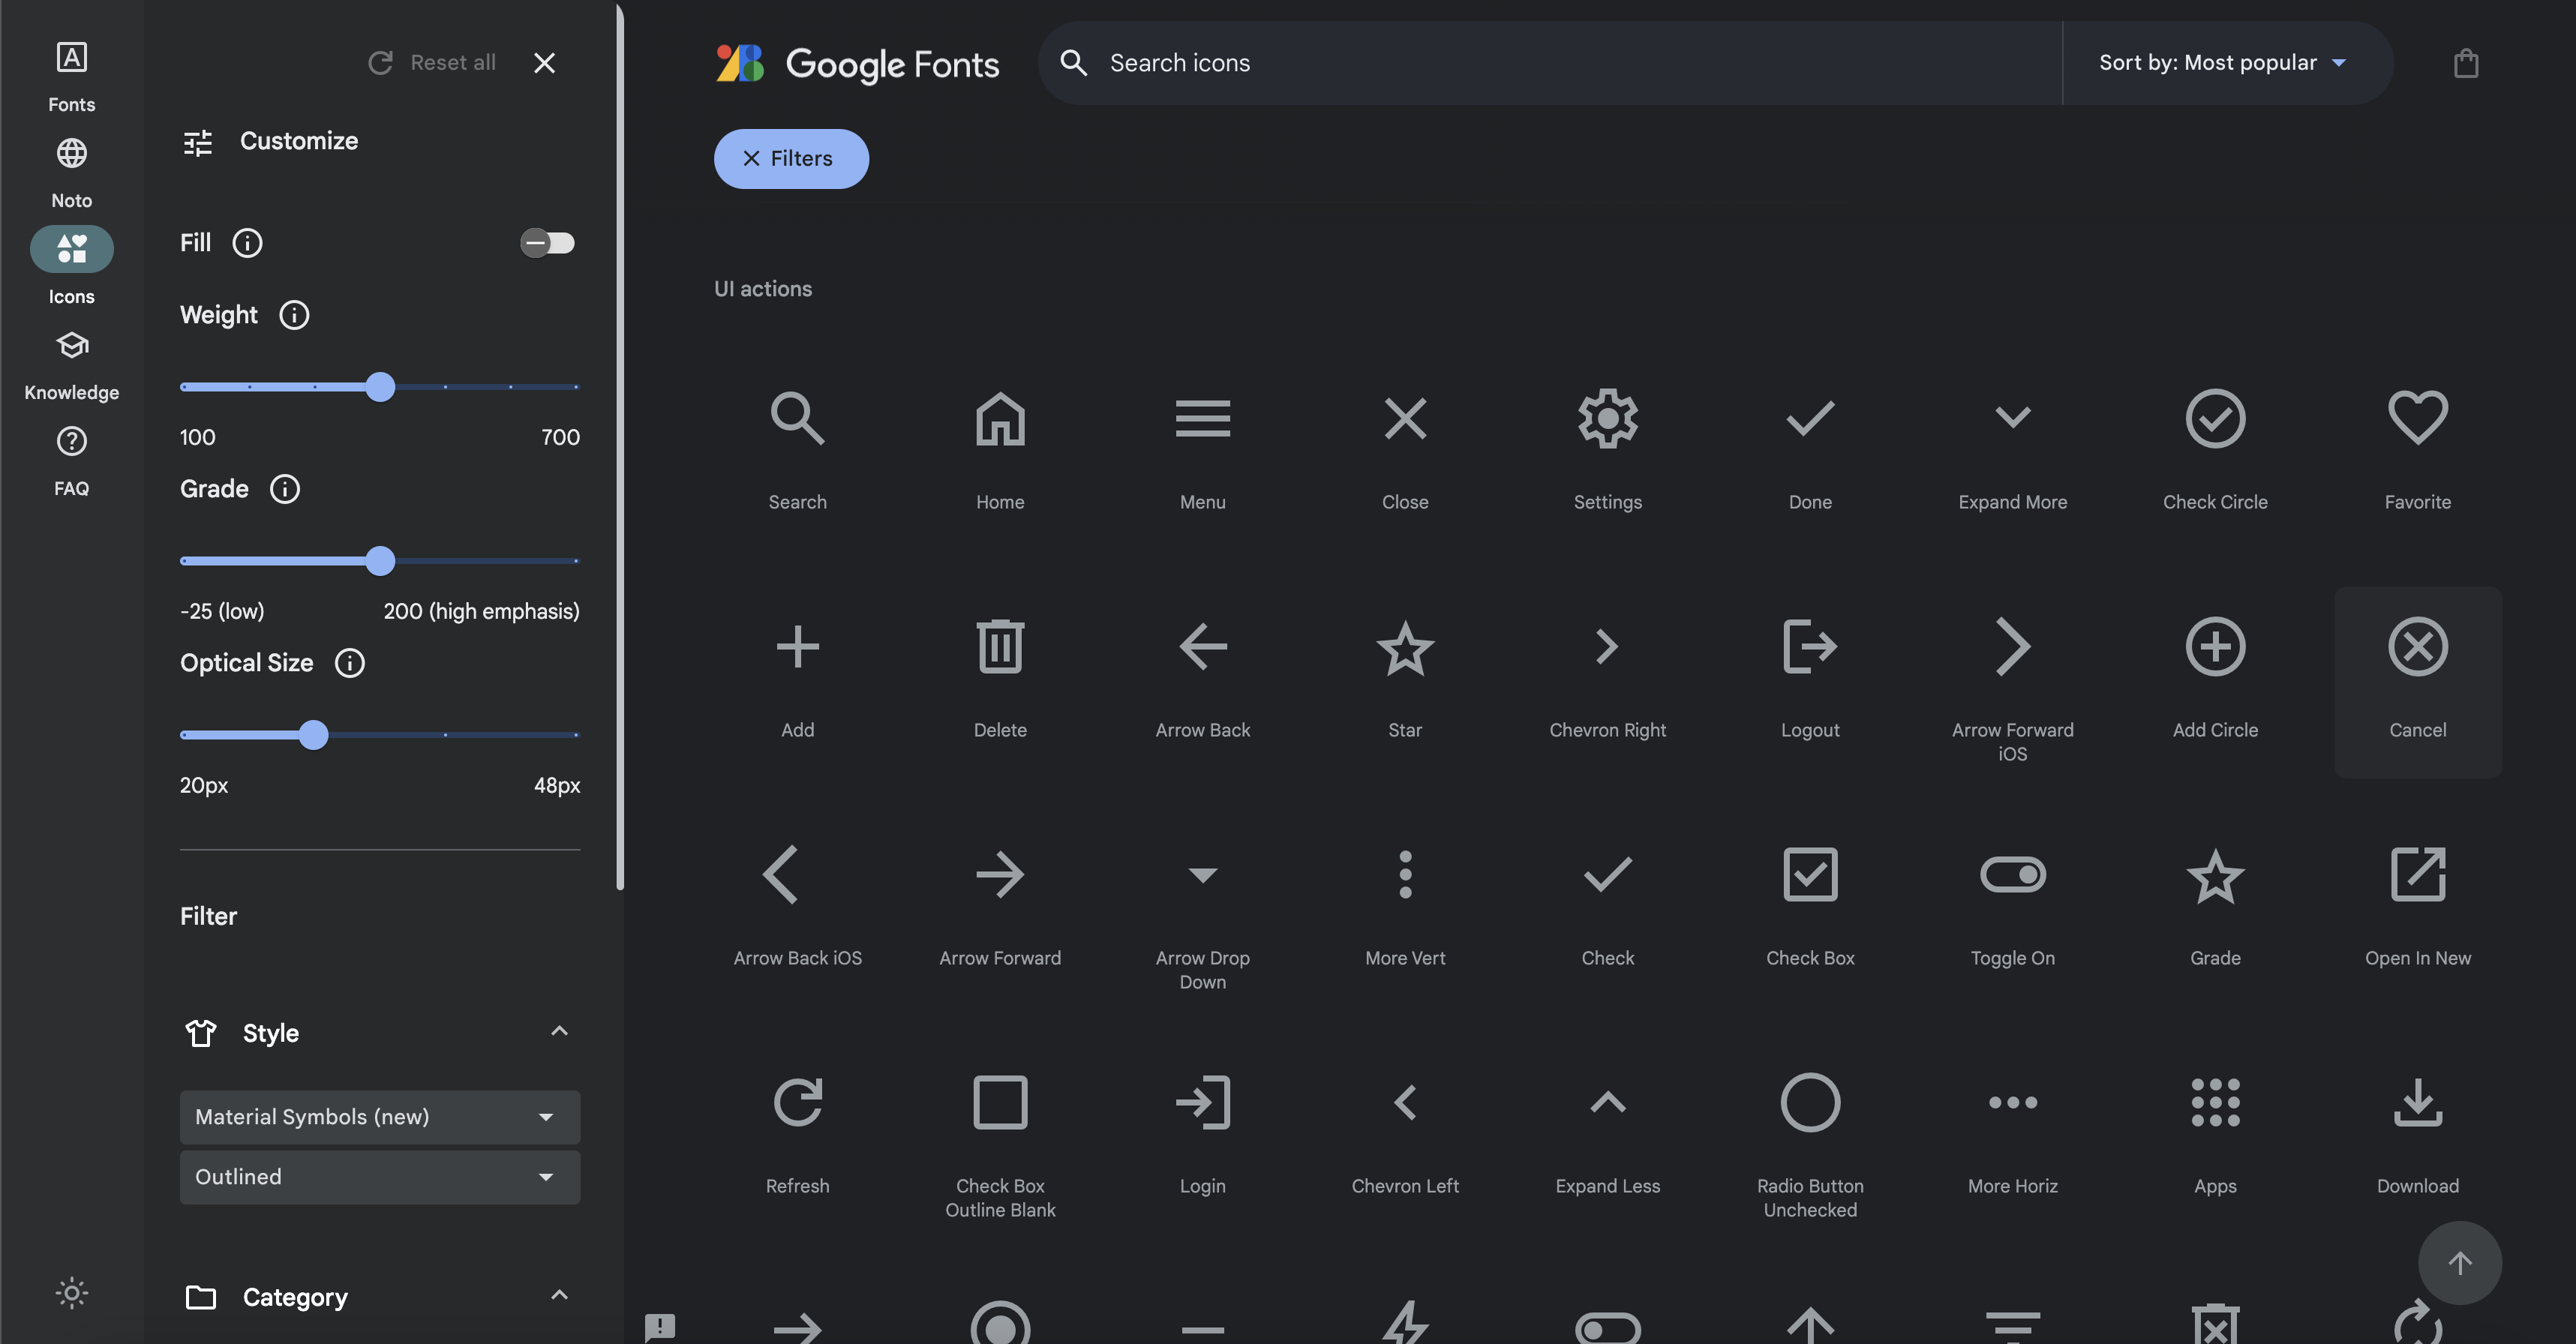Image resolution: width=2576 pixels, height=1344 pixels.
Task: Click the Customize panel scrollbar
Action: tap(620, 447)
